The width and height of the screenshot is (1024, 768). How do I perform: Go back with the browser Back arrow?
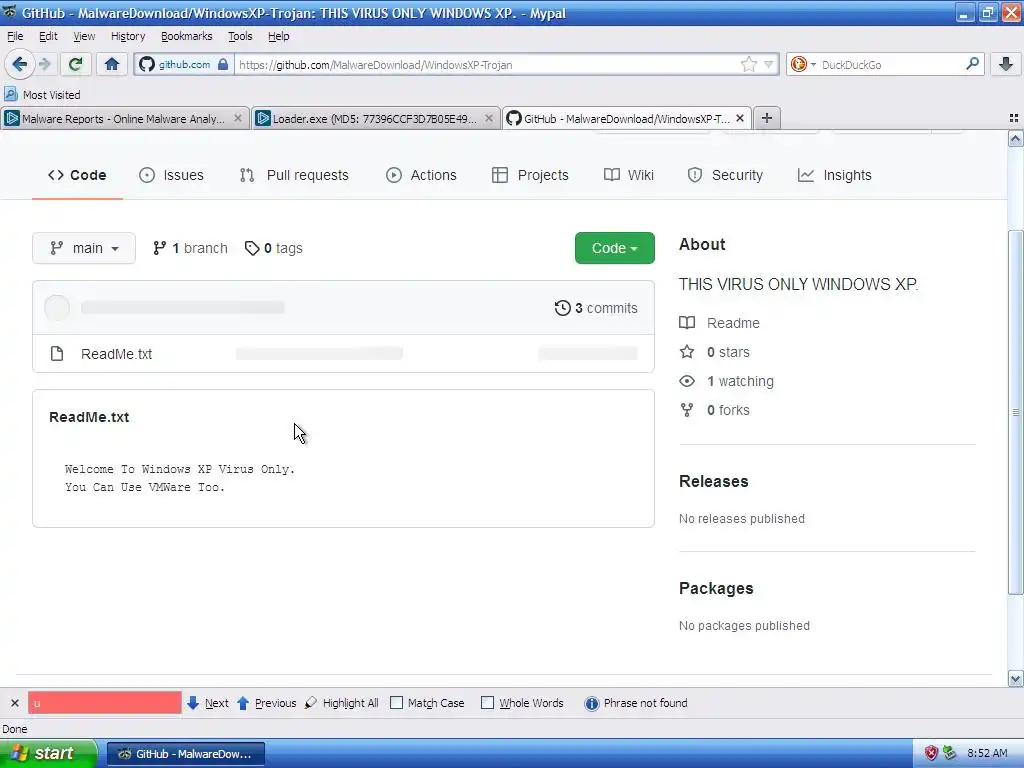(x=19, y=64)
